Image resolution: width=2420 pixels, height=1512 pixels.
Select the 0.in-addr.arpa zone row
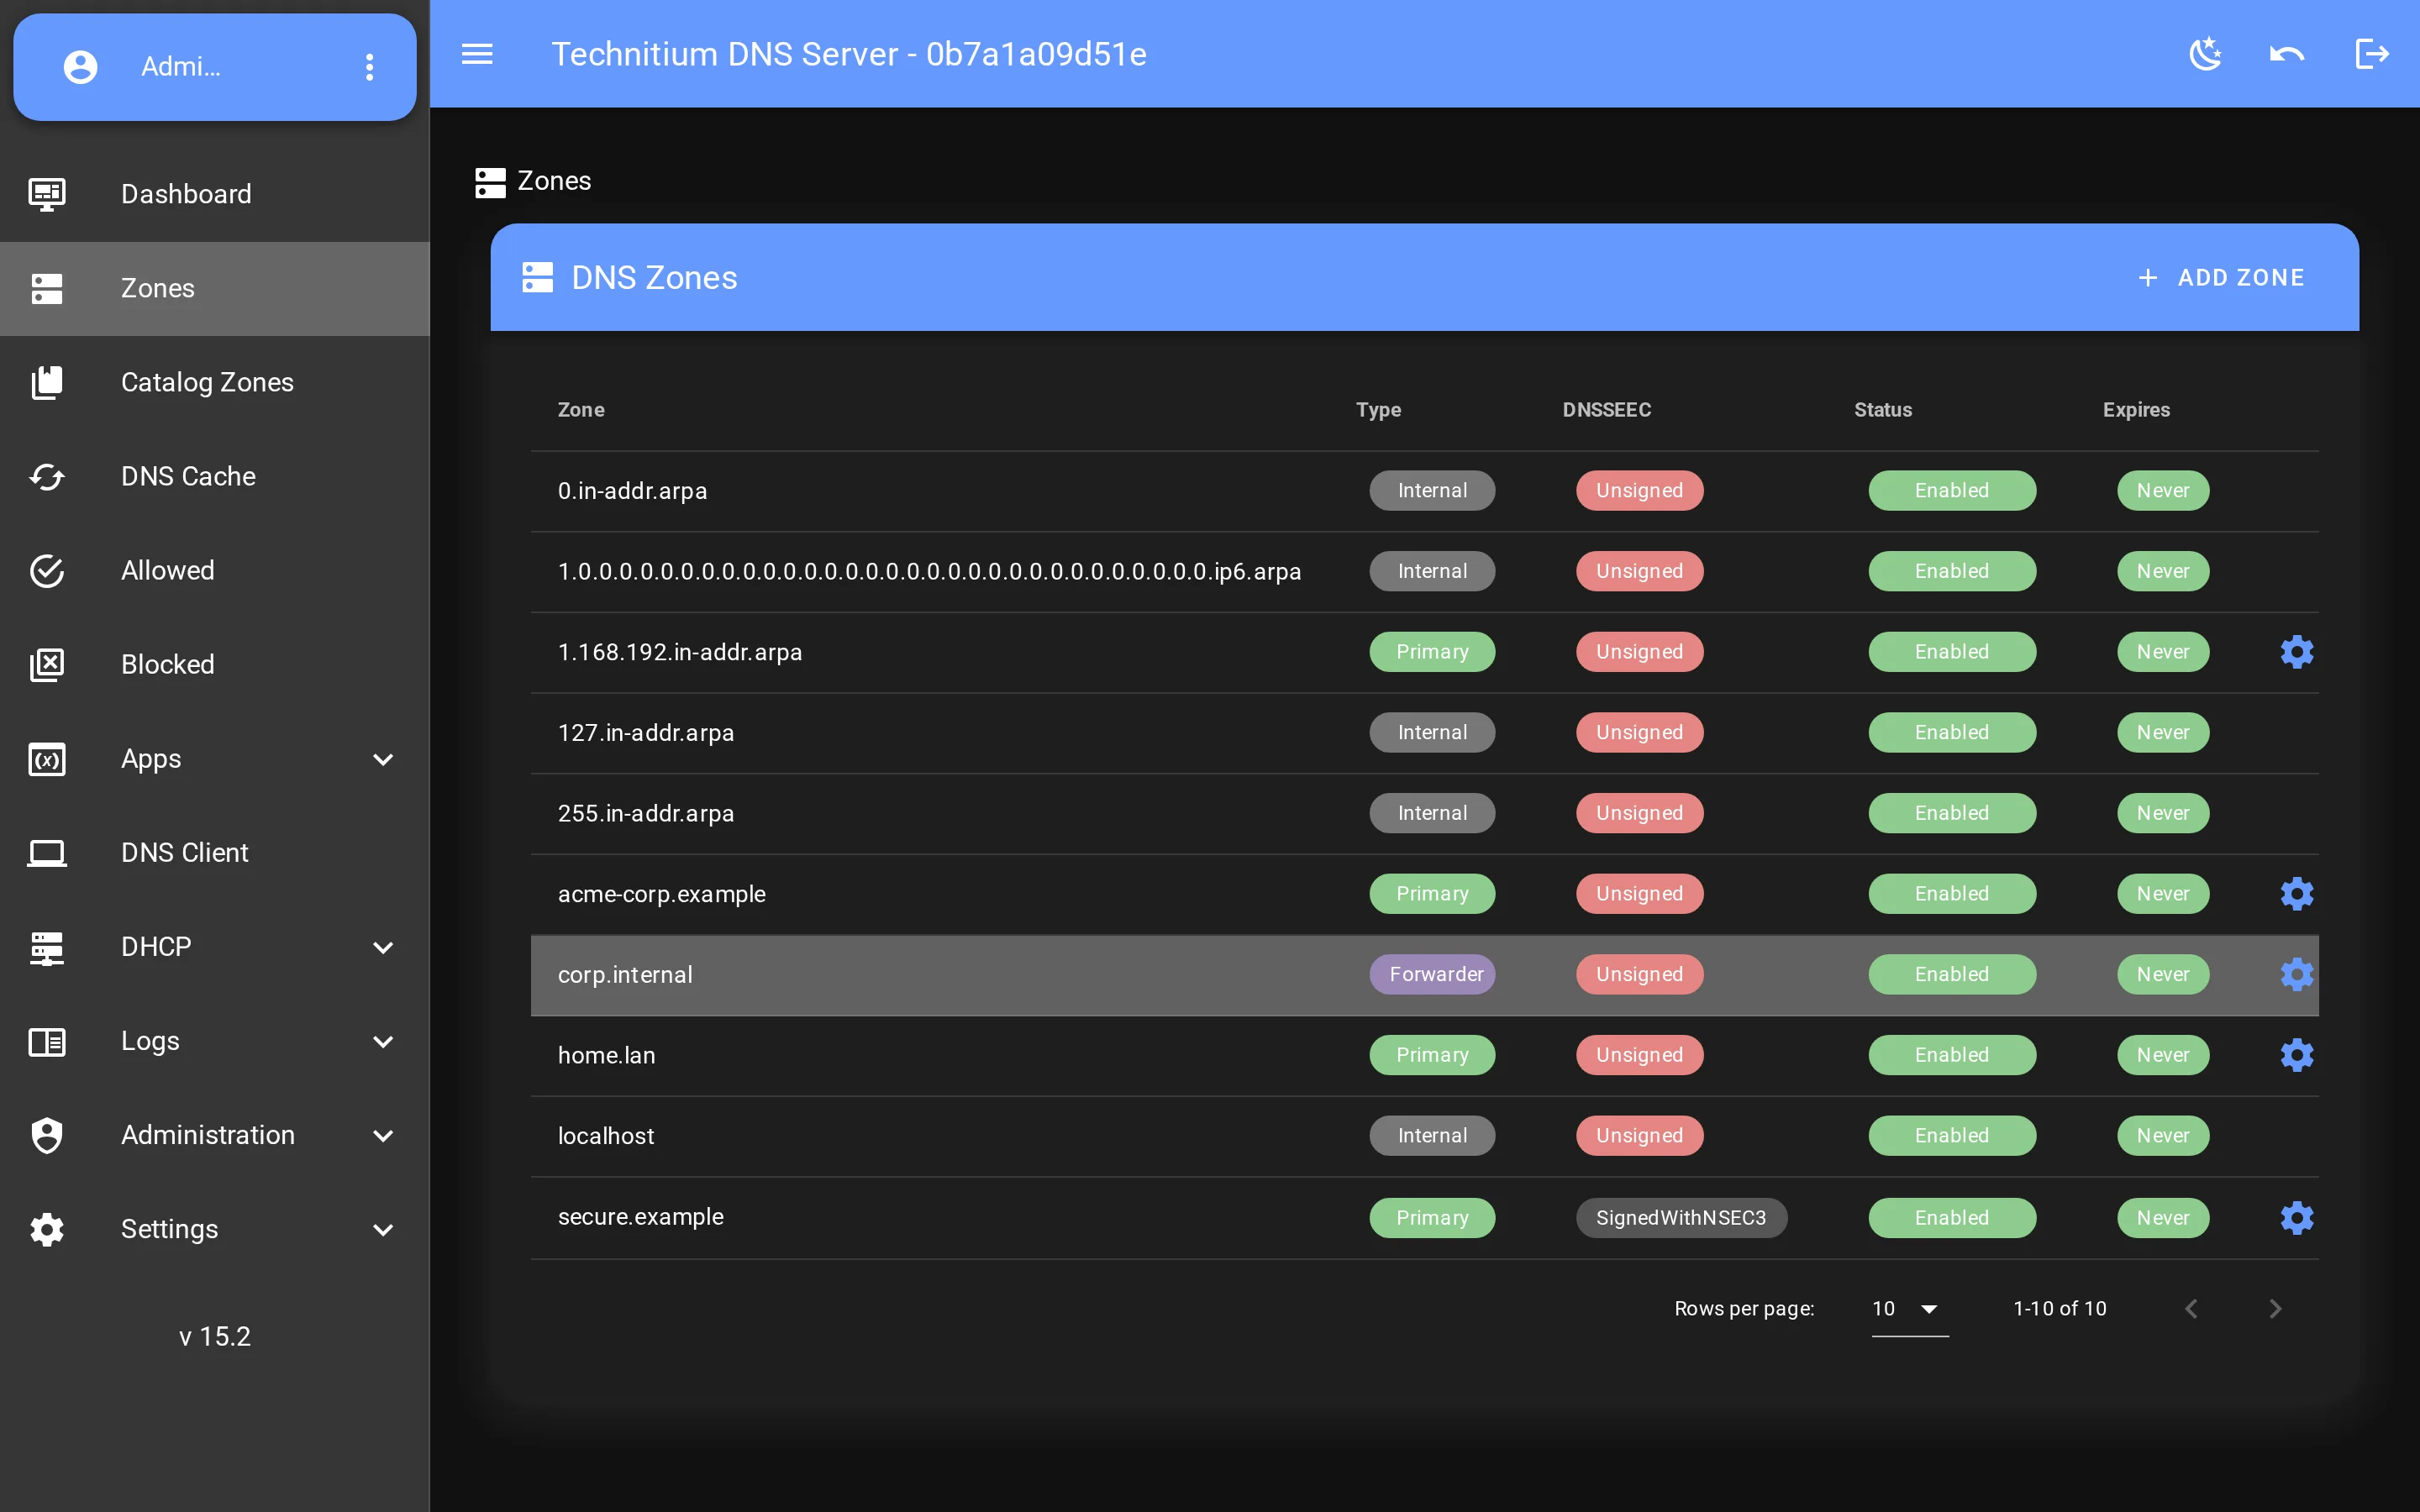[x=1424, y=491]
